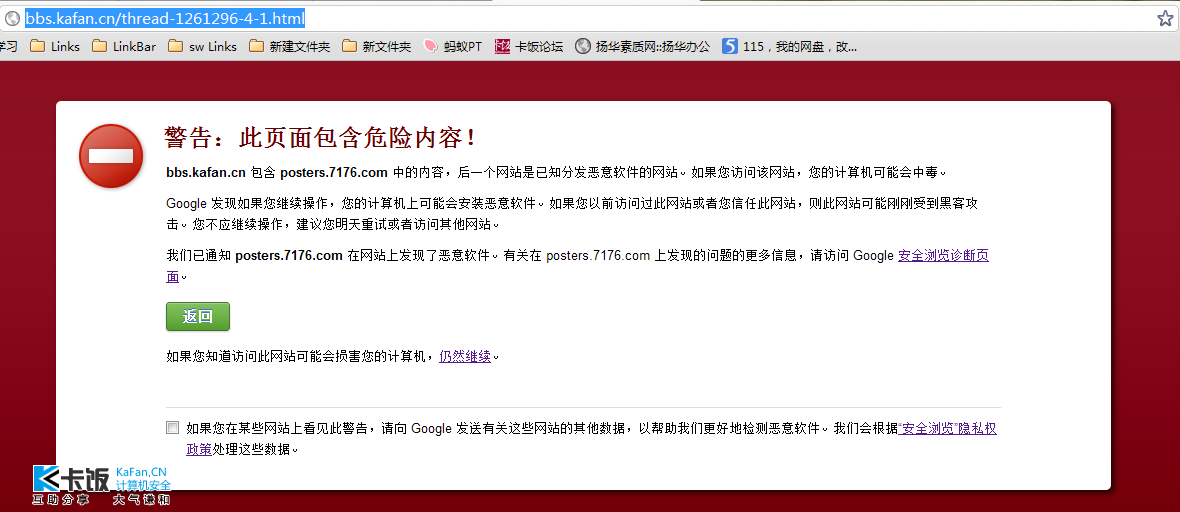Click the warning heading 警告：此页面包含危险内容！

click(x=321, y=137)
